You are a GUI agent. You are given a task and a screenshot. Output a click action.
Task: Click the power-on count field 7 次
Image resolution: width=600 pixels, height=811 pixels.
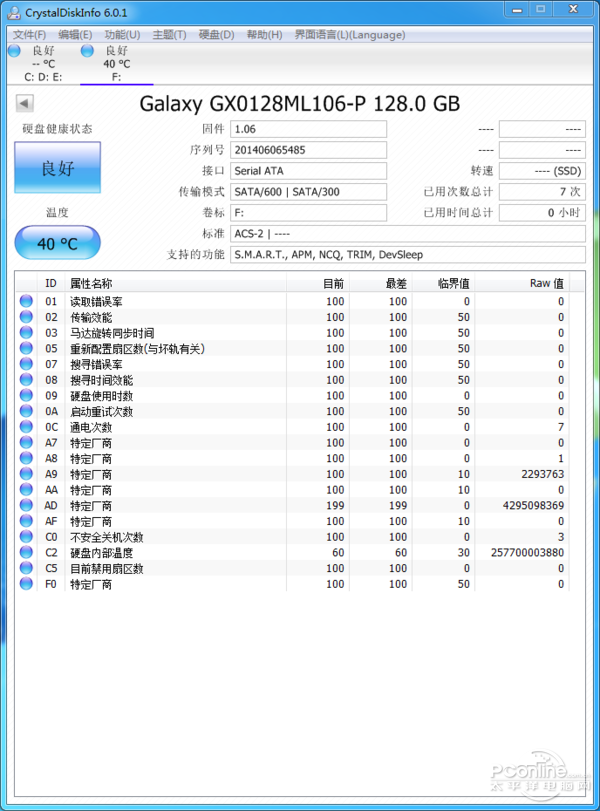(542, 192)
